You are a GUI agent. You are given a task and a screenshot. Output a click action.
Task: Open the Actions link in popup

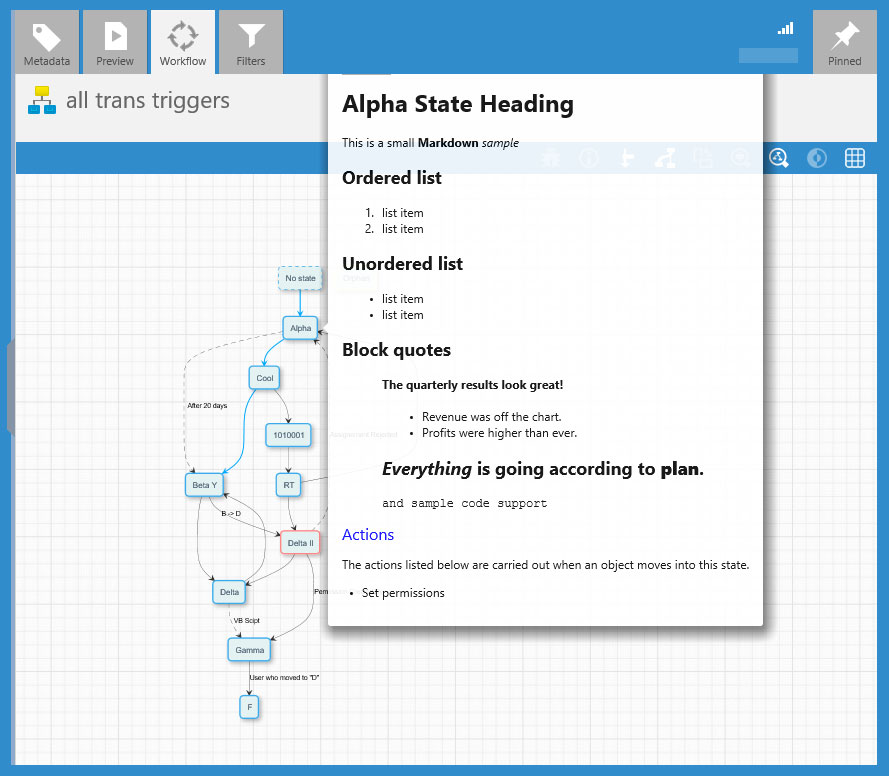point(368,535)
